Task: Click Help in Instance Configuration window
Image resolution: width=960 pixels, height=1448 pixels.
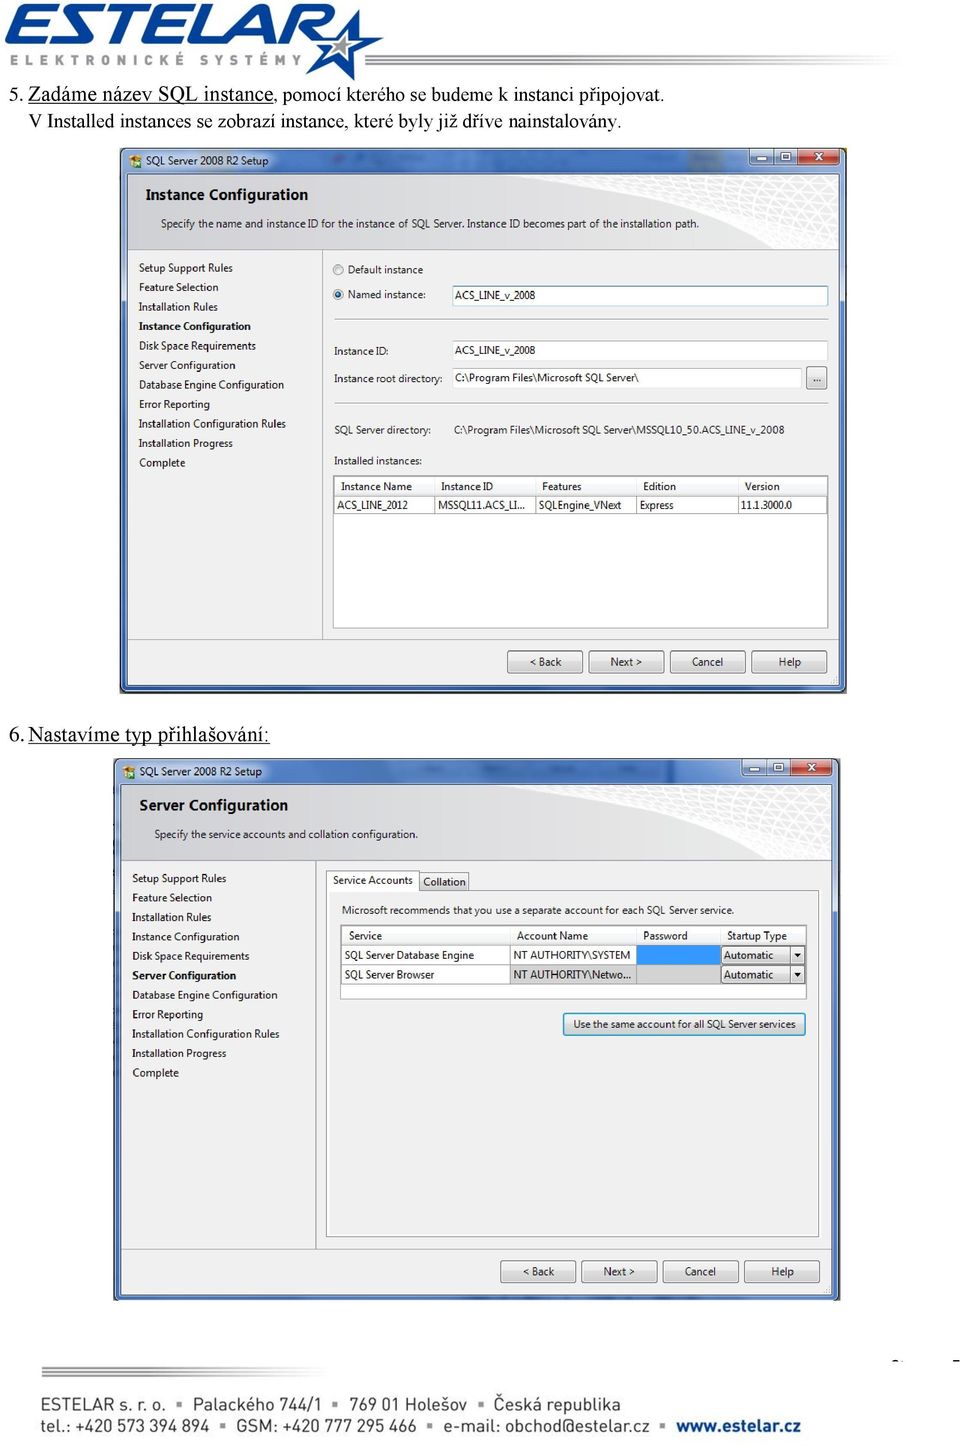Action: point(790,662)
